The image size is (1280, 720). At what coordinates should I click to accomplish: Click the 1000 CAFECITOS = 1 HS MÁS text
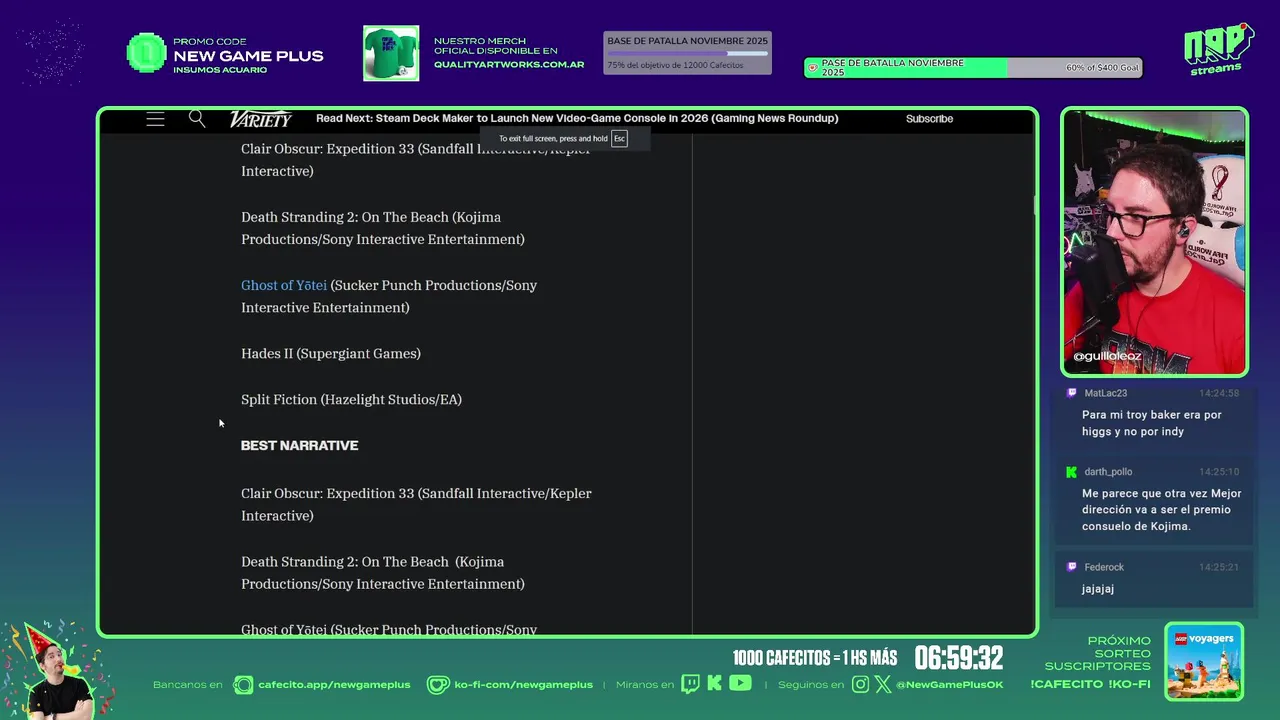(815, 658)
